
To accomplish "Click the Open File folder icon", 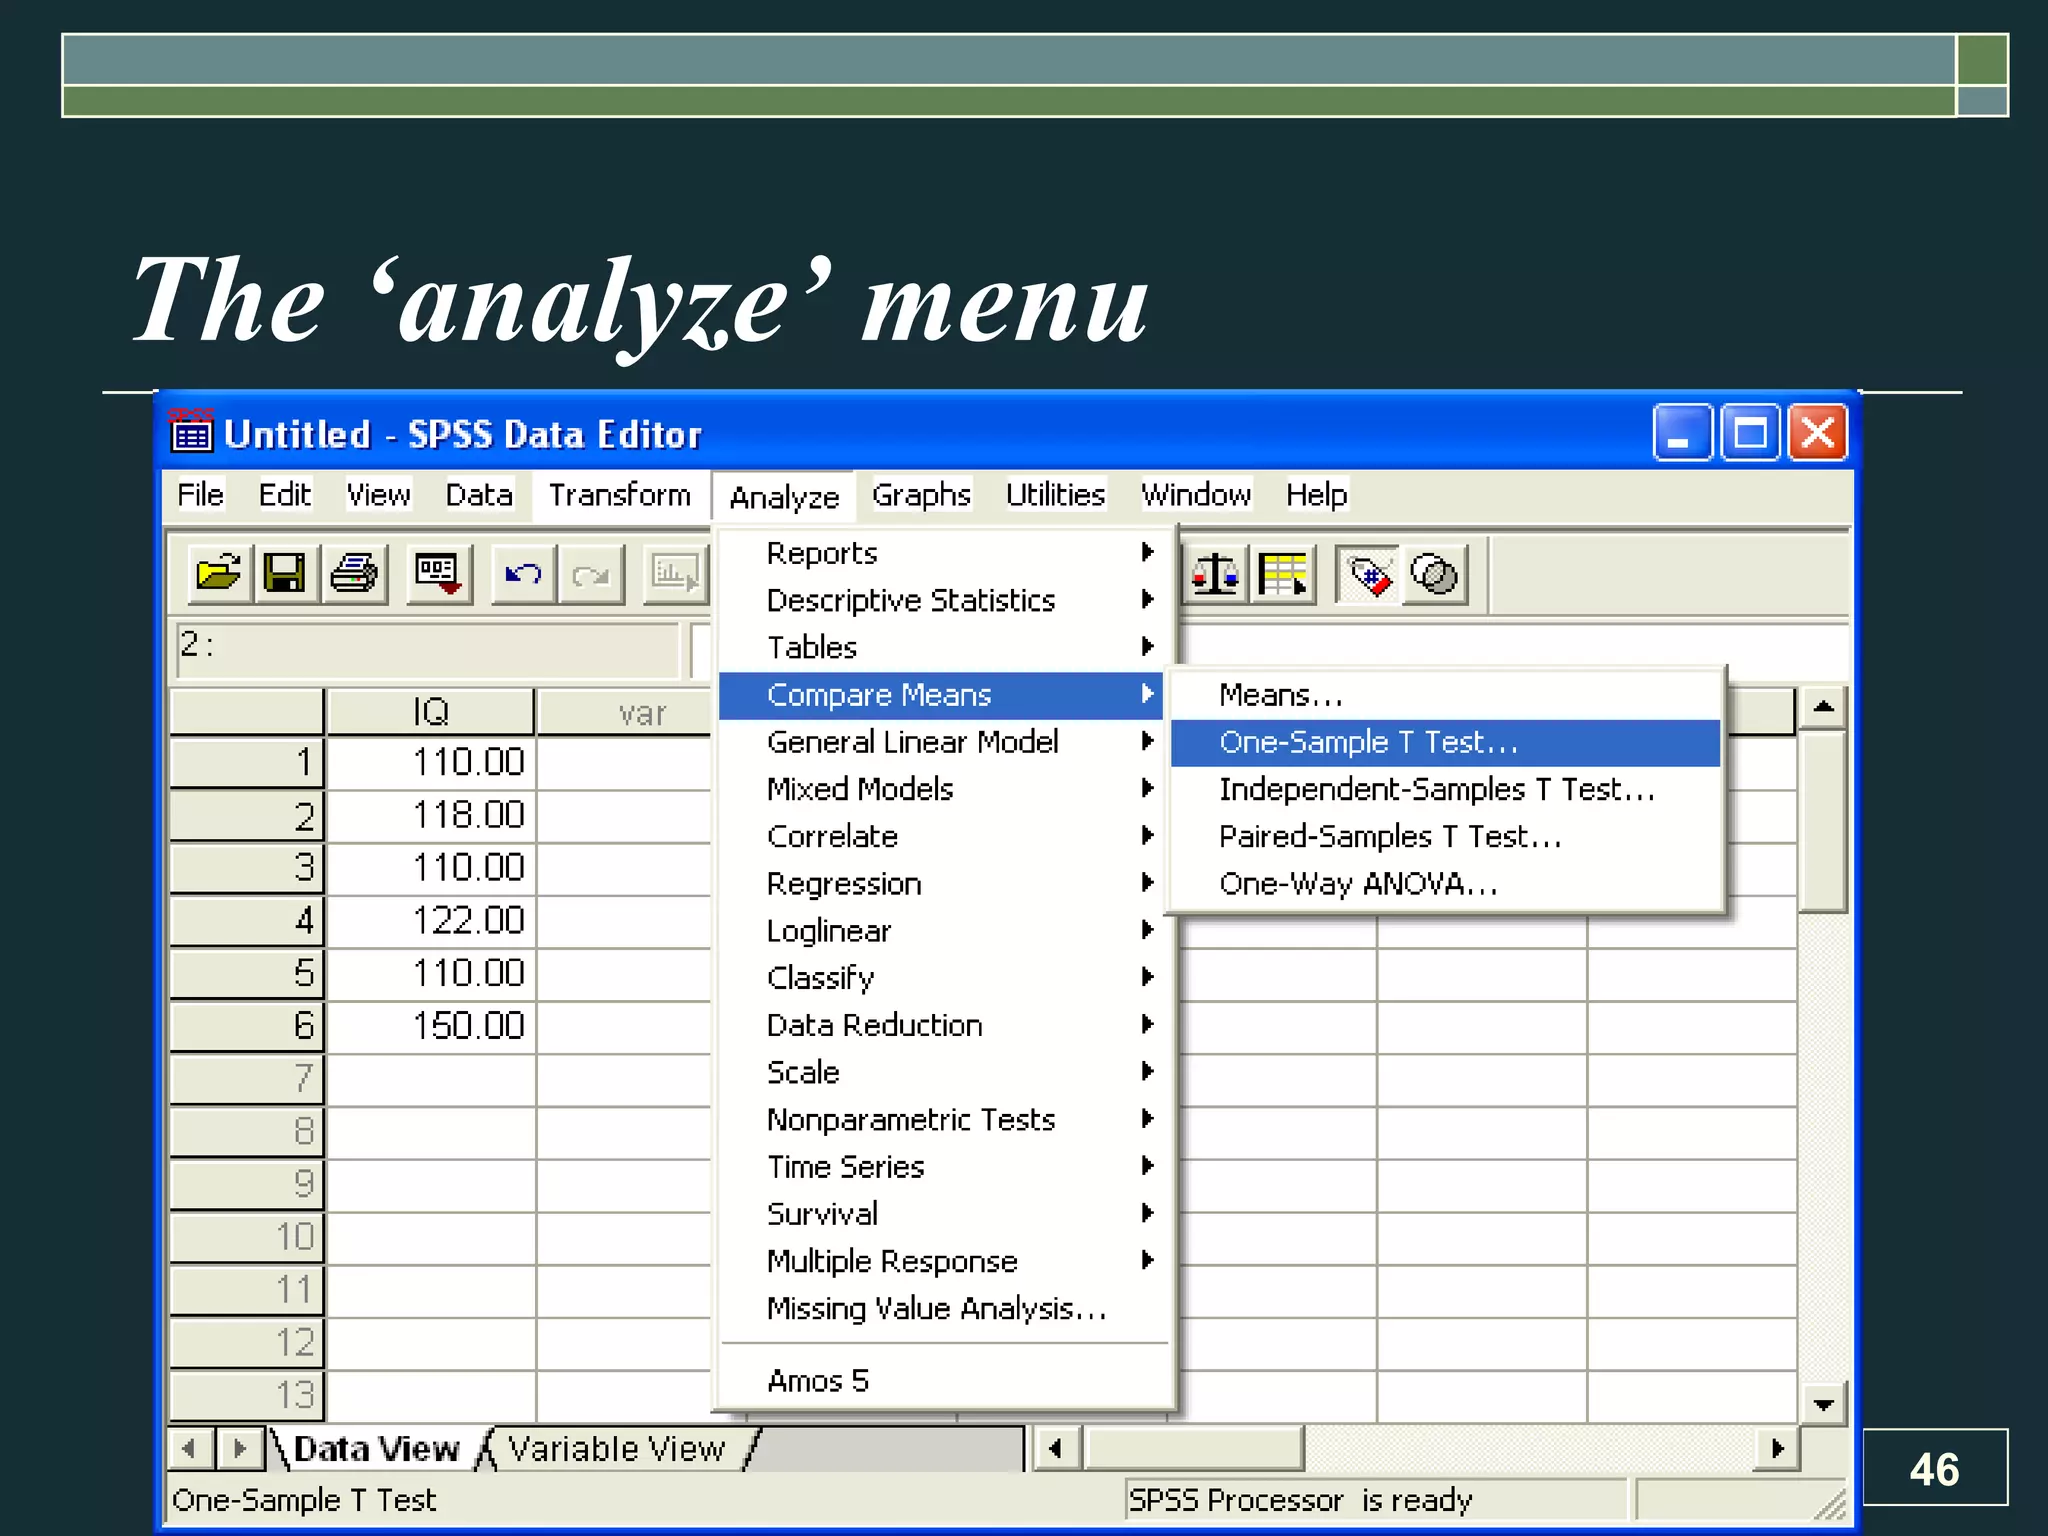I will click(x=219, y=574).
